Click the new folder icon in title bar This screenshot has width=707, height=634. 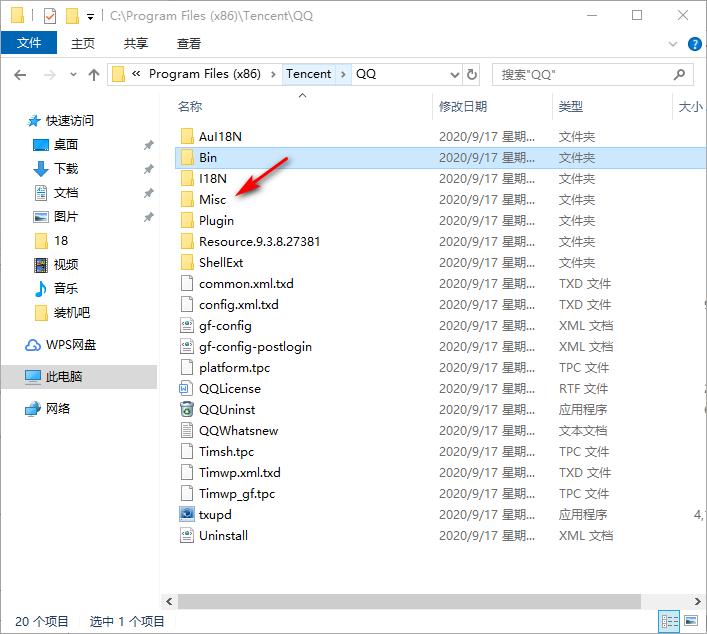pyautogui.click(x=72, y=16)
